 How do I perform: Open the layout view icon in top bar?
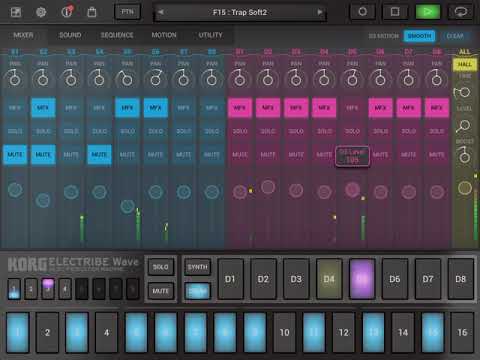coord(16,12)
